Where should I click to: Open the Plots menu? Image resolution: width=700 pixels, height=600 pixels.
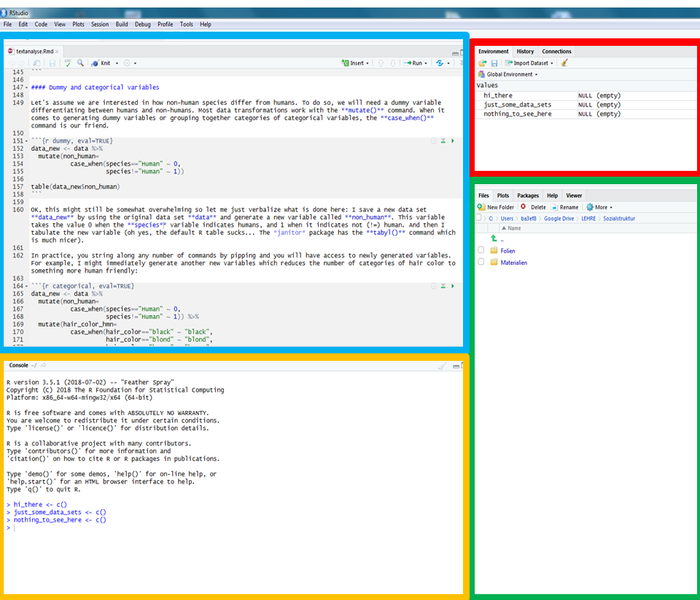point(79,25)
